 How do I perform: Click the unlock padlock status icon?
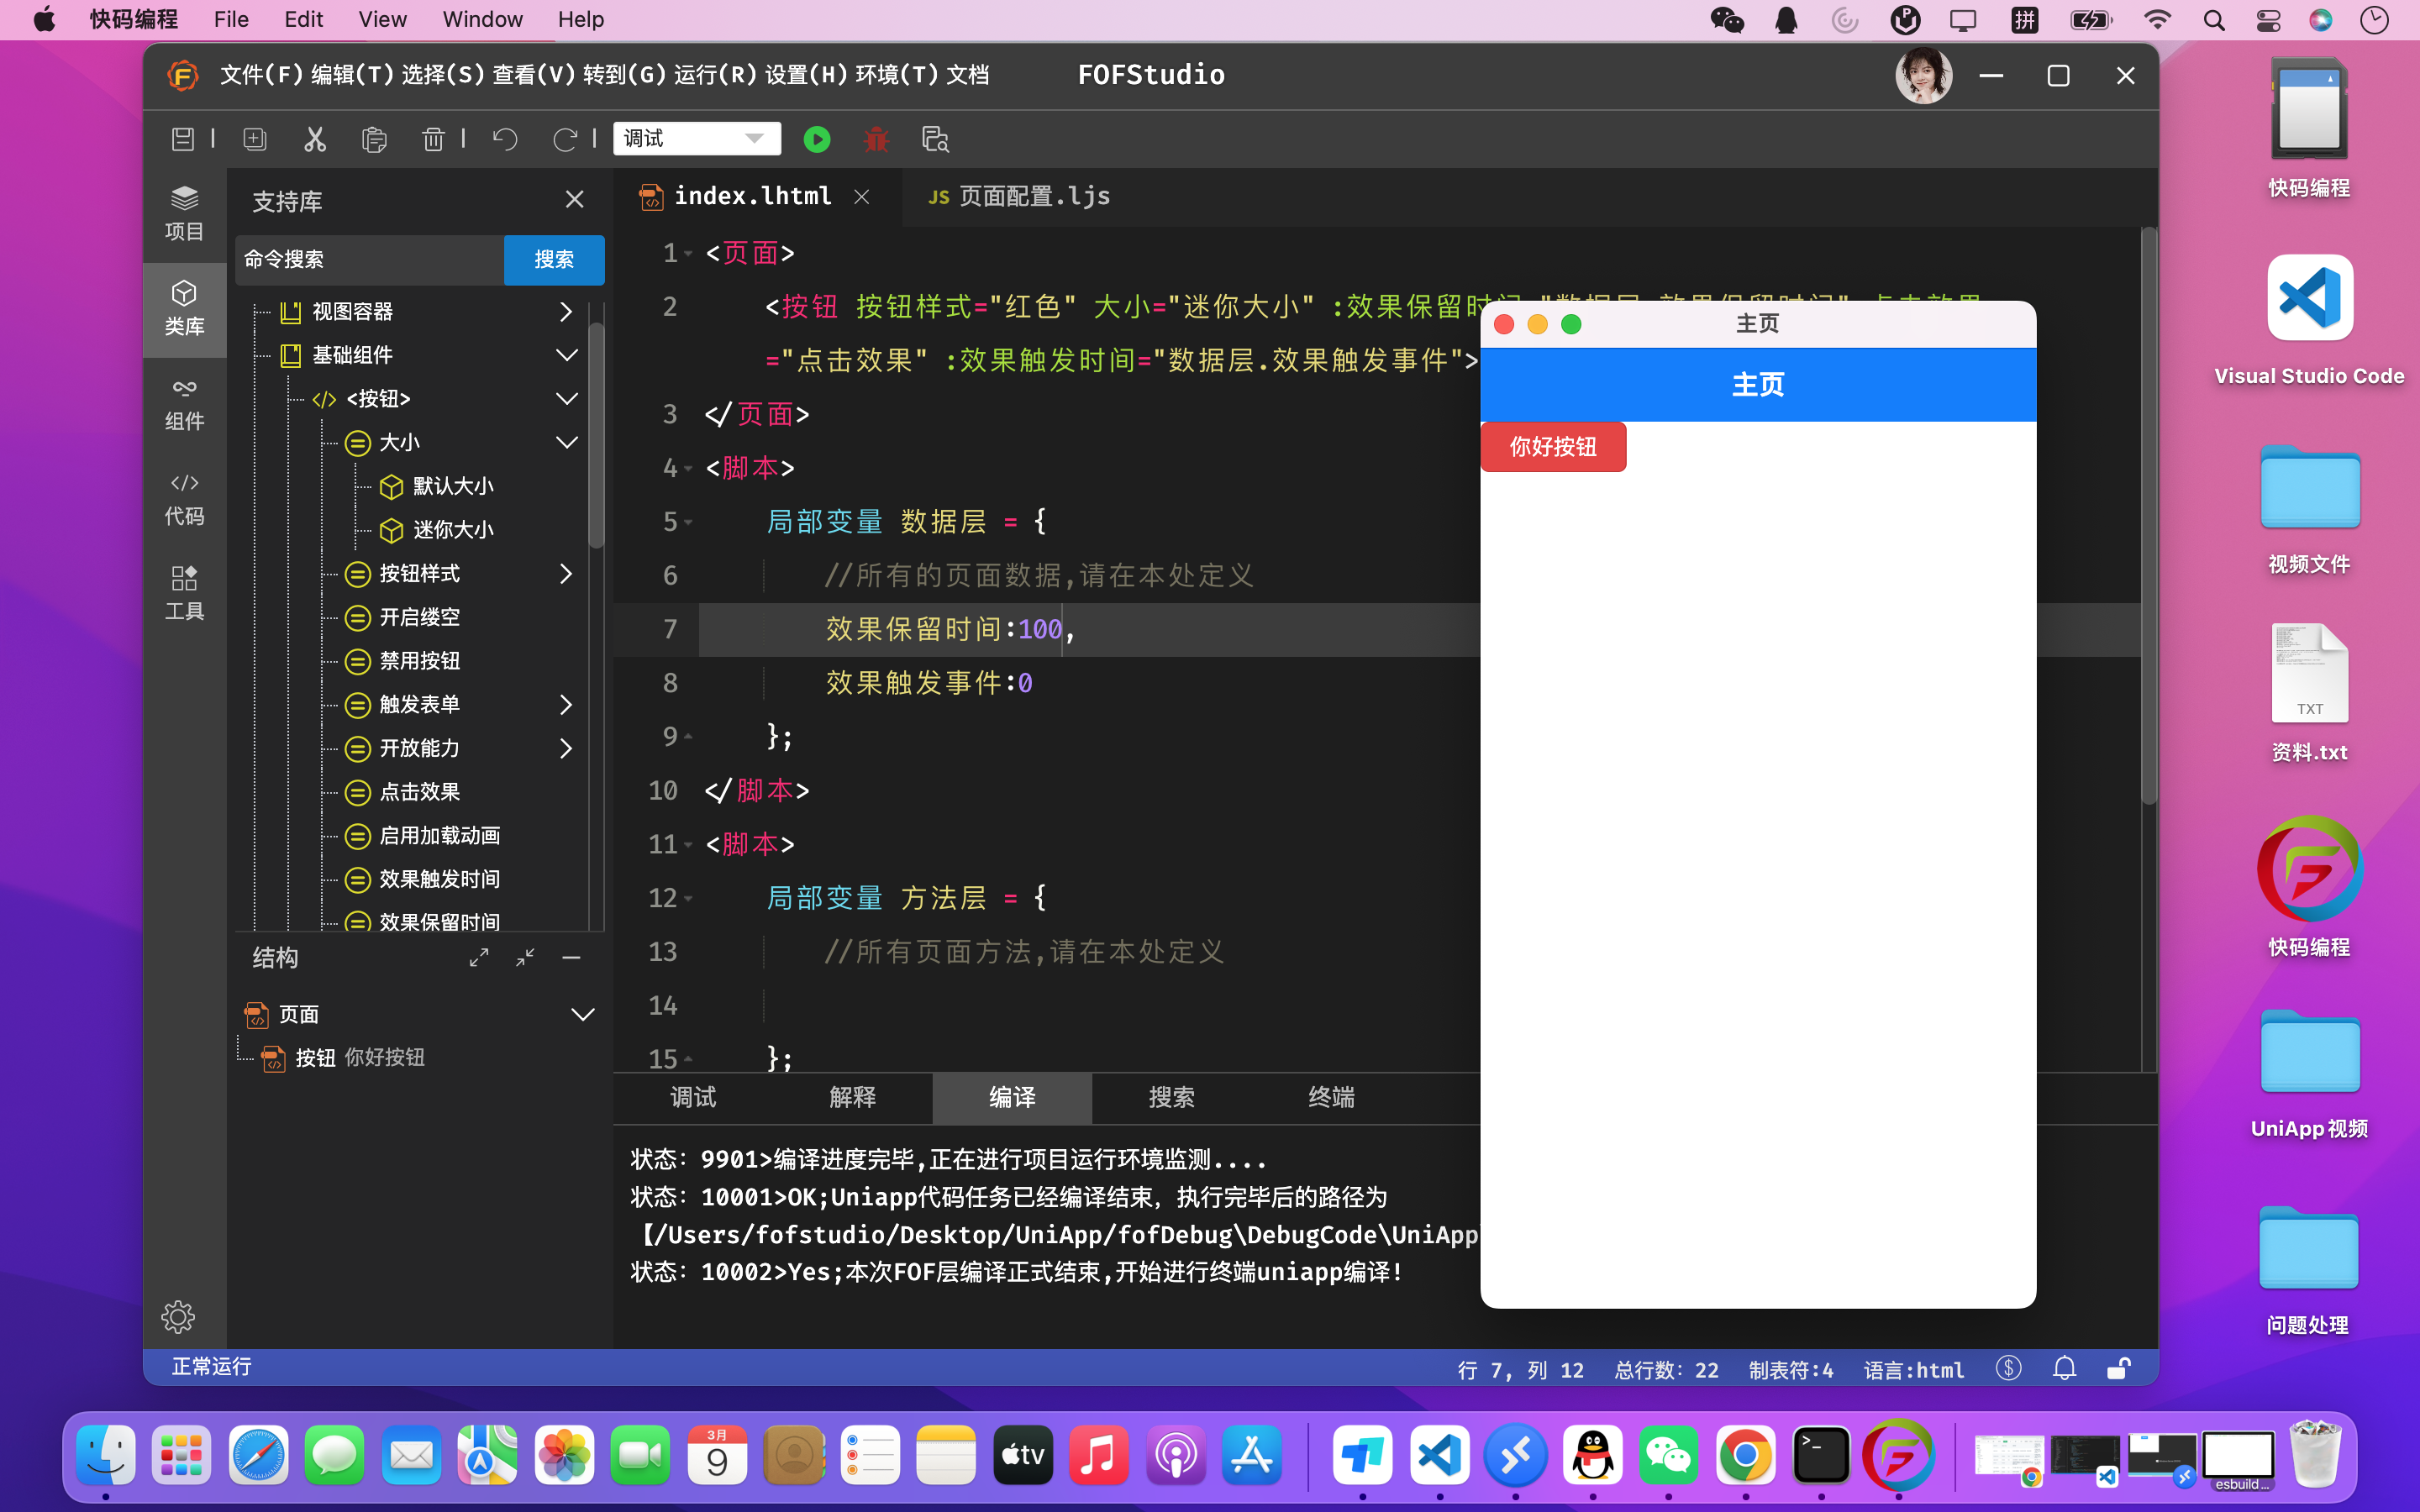coord(2118,1368)
